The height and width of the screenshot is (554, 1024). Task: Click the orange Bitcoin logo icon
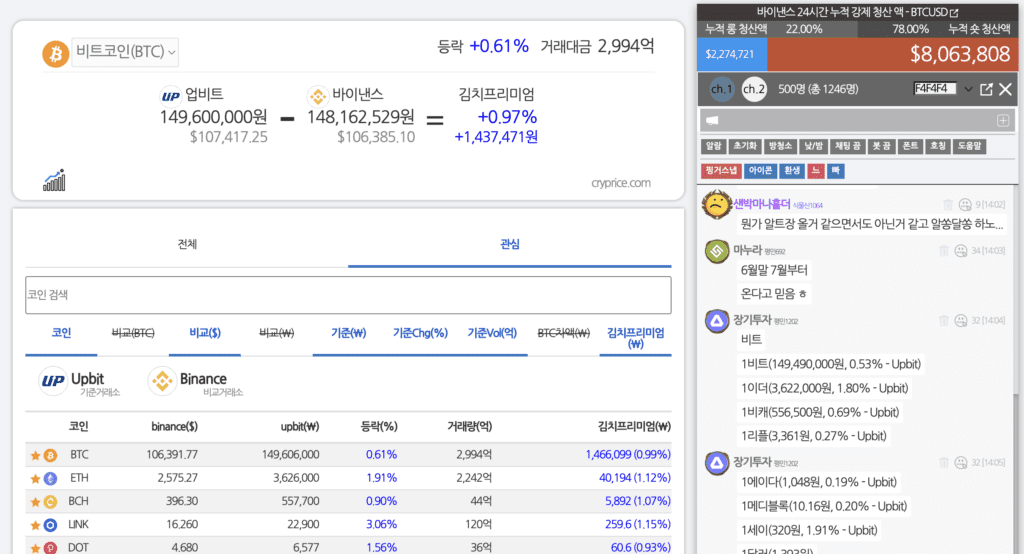(x=56, y=54)
